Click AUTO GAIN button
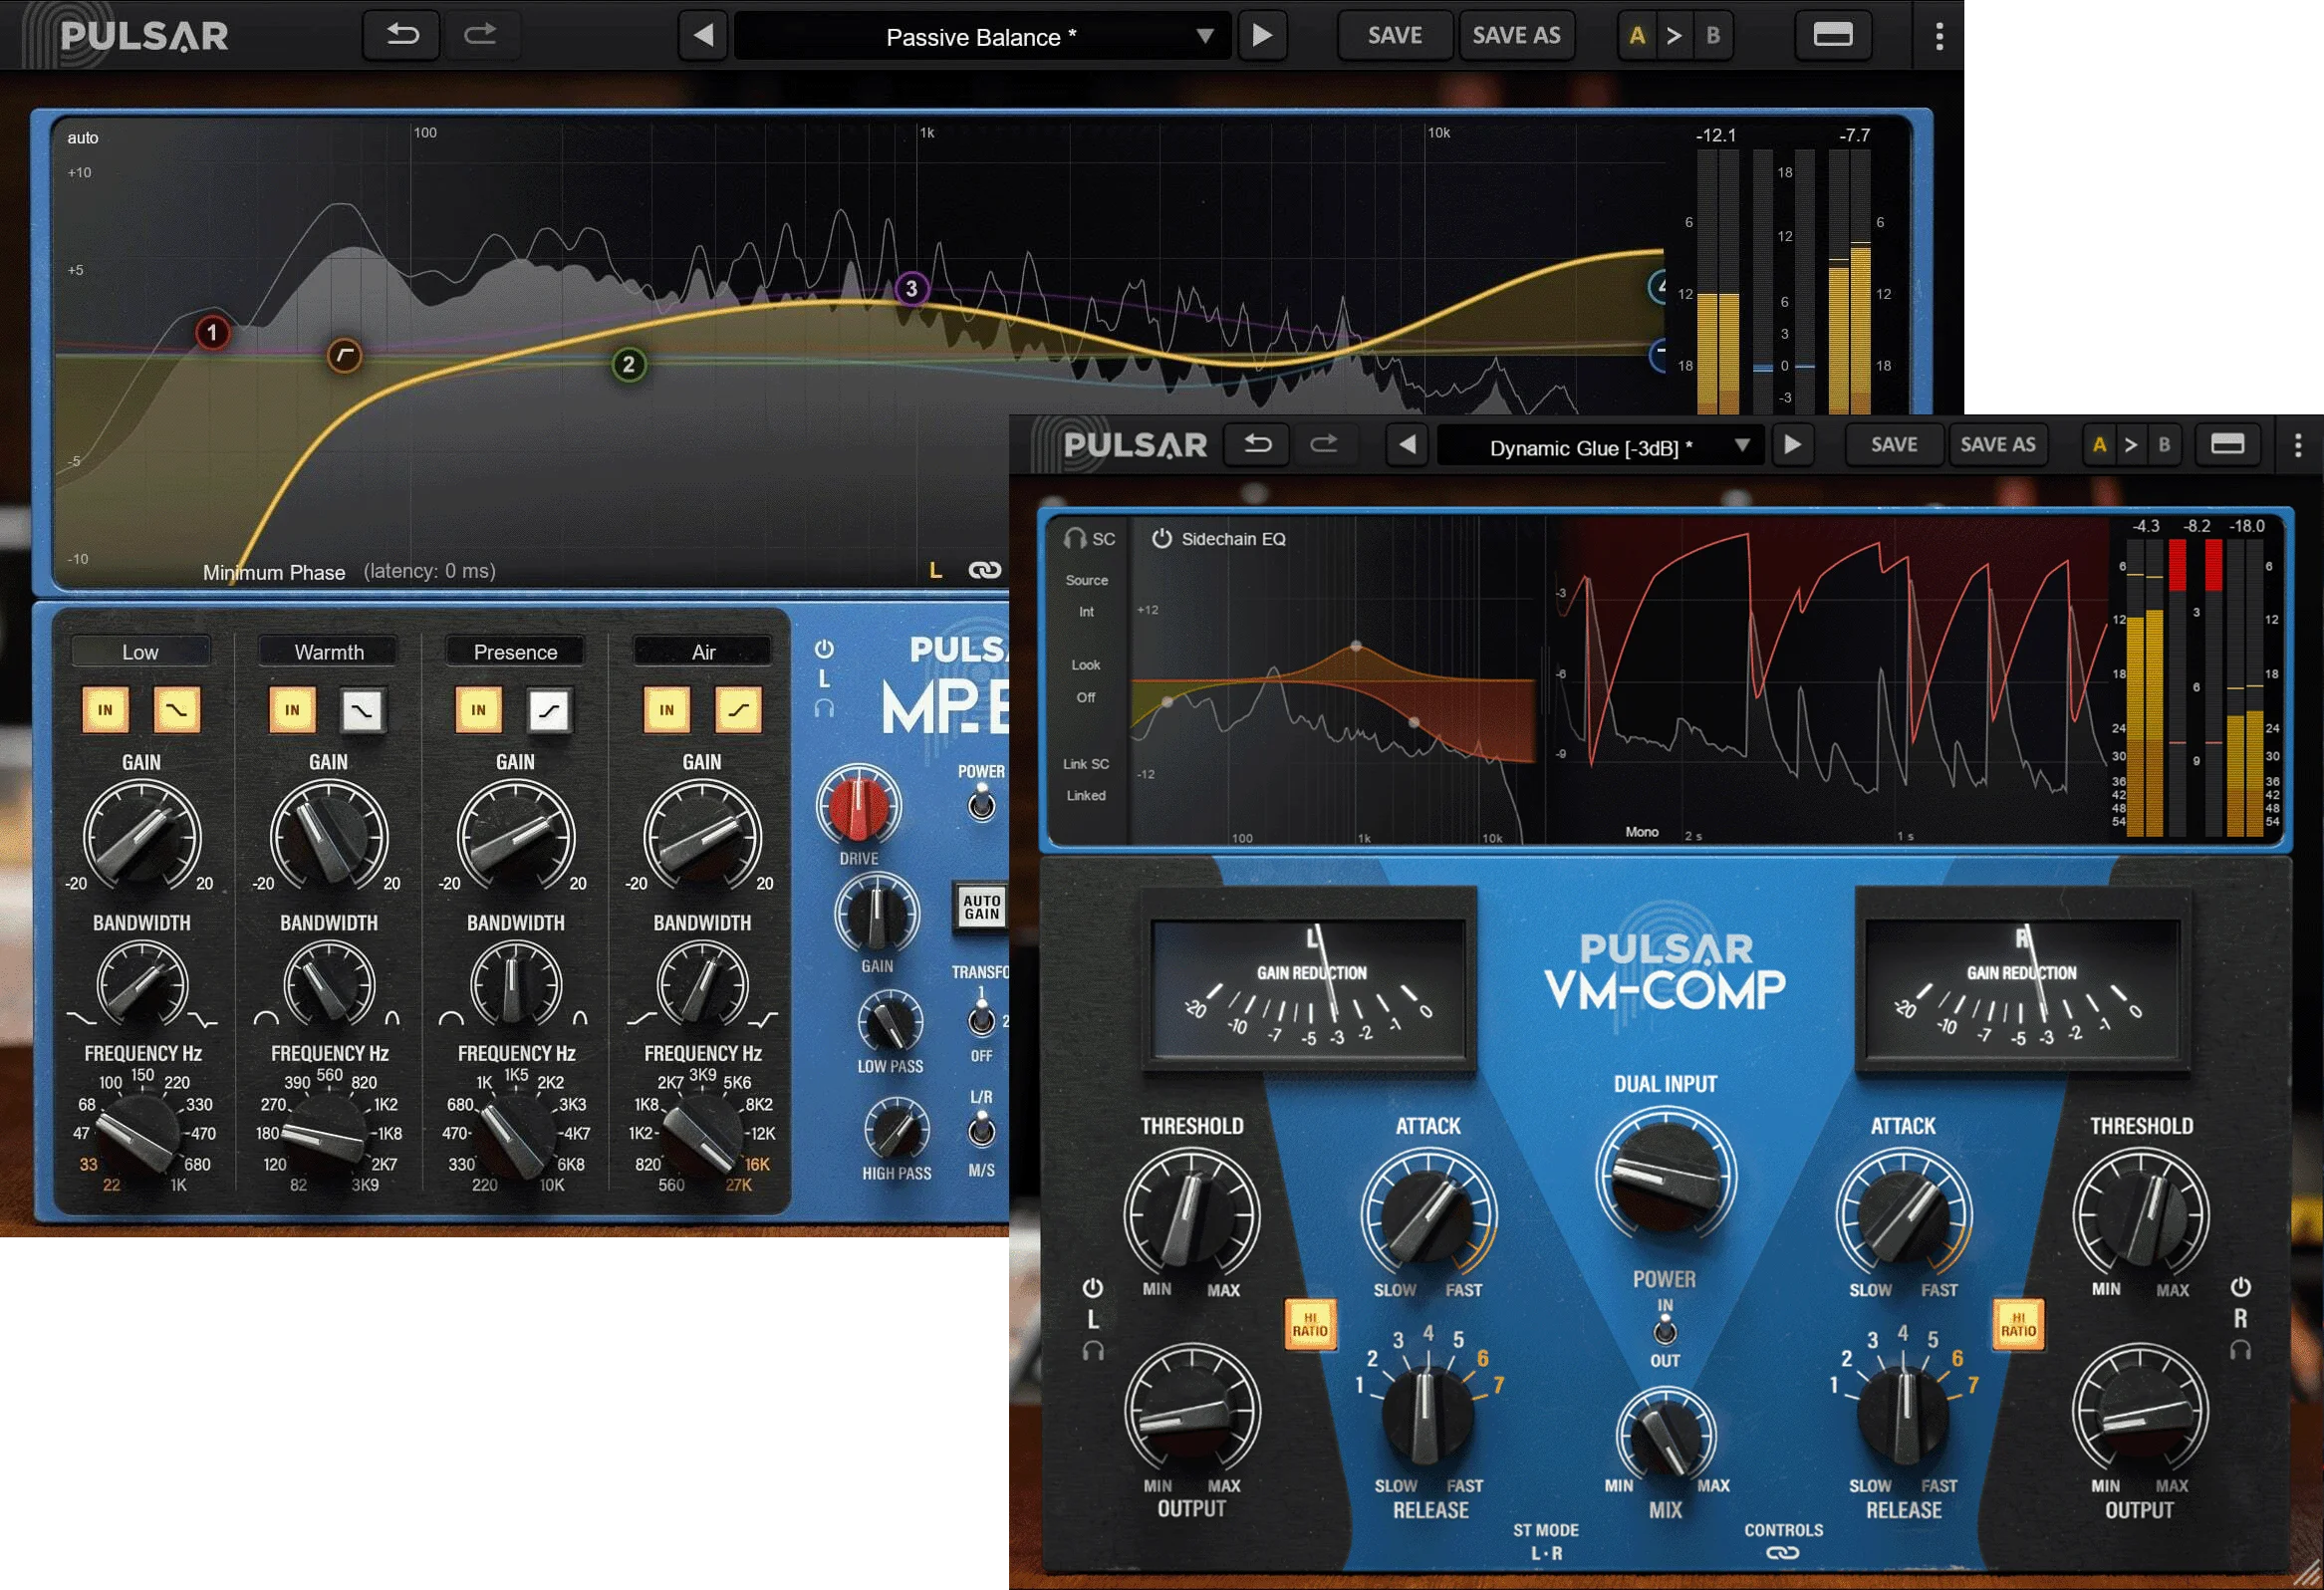2324x1590 pixels. click(x=981, y=907)
